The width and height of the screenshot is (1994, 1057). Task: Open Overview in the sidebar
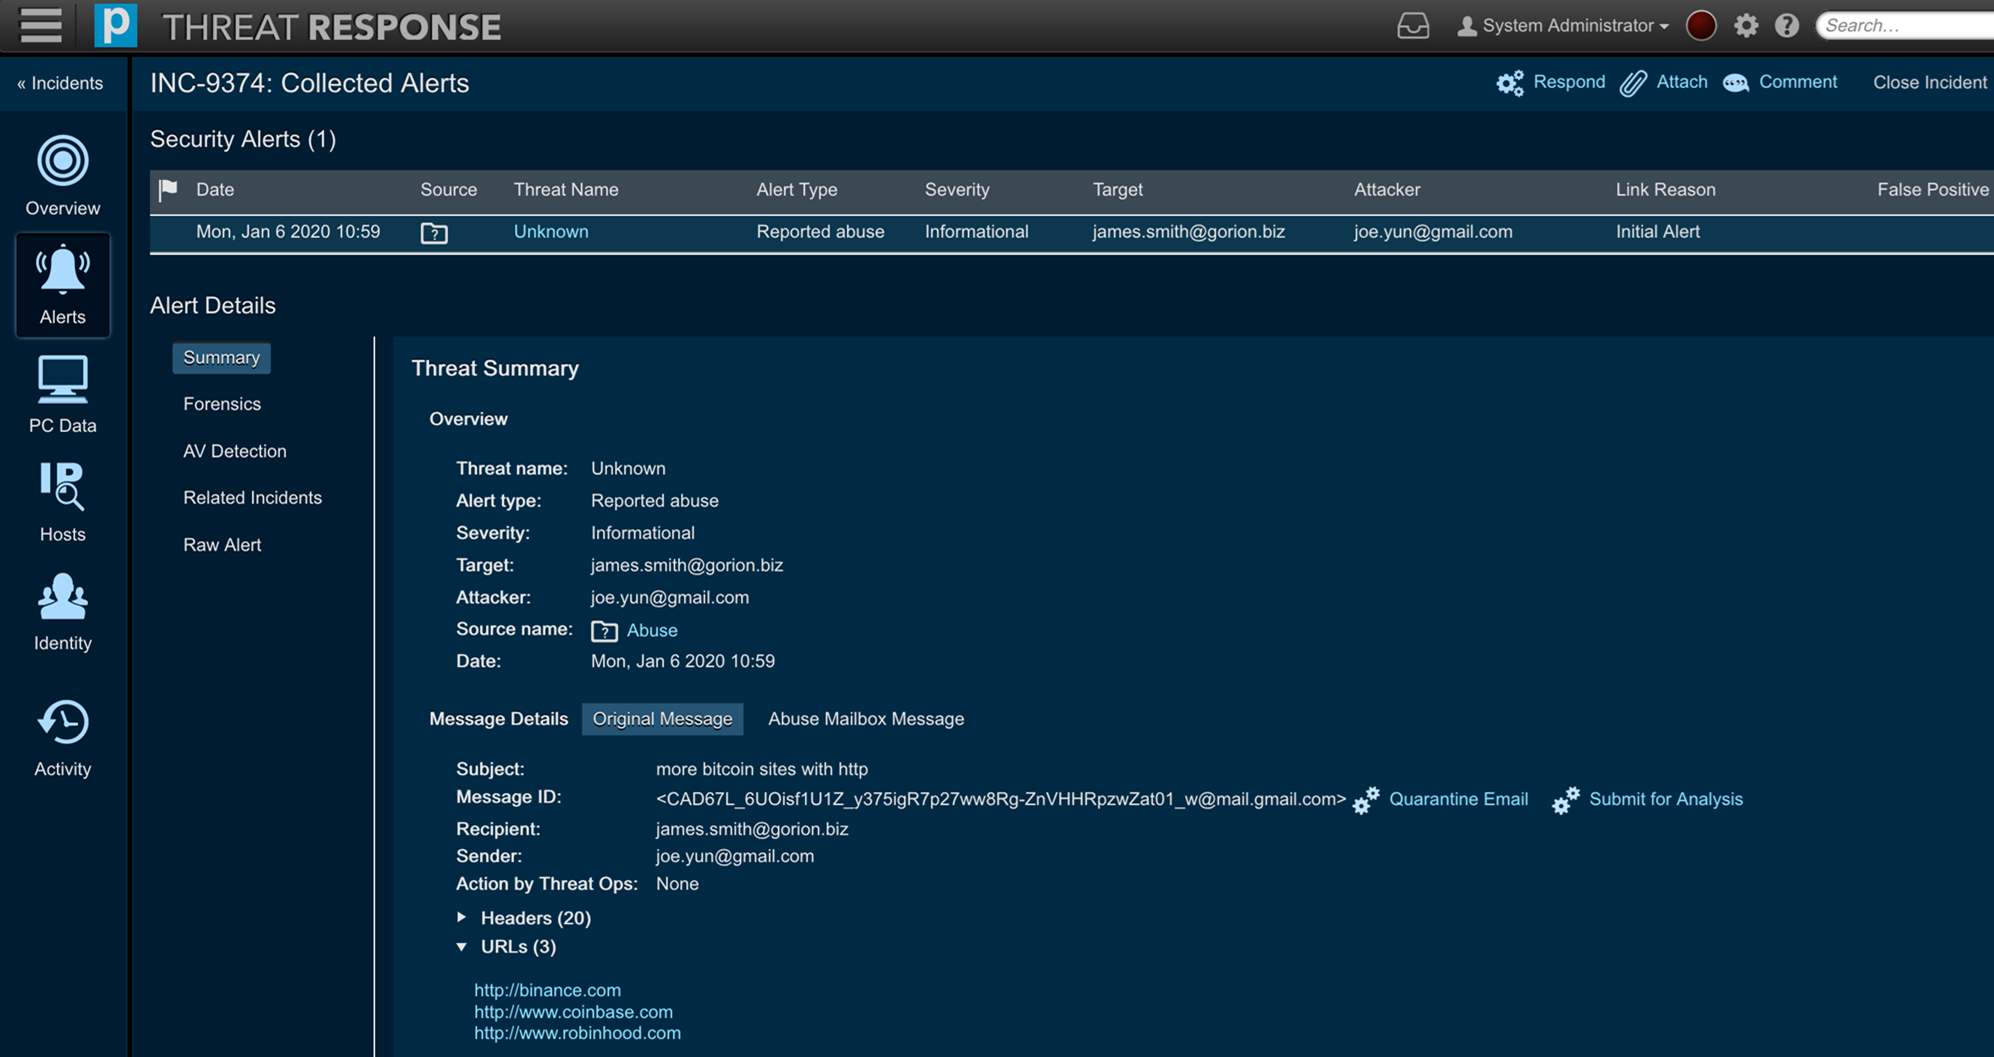(x=63, y=176)
